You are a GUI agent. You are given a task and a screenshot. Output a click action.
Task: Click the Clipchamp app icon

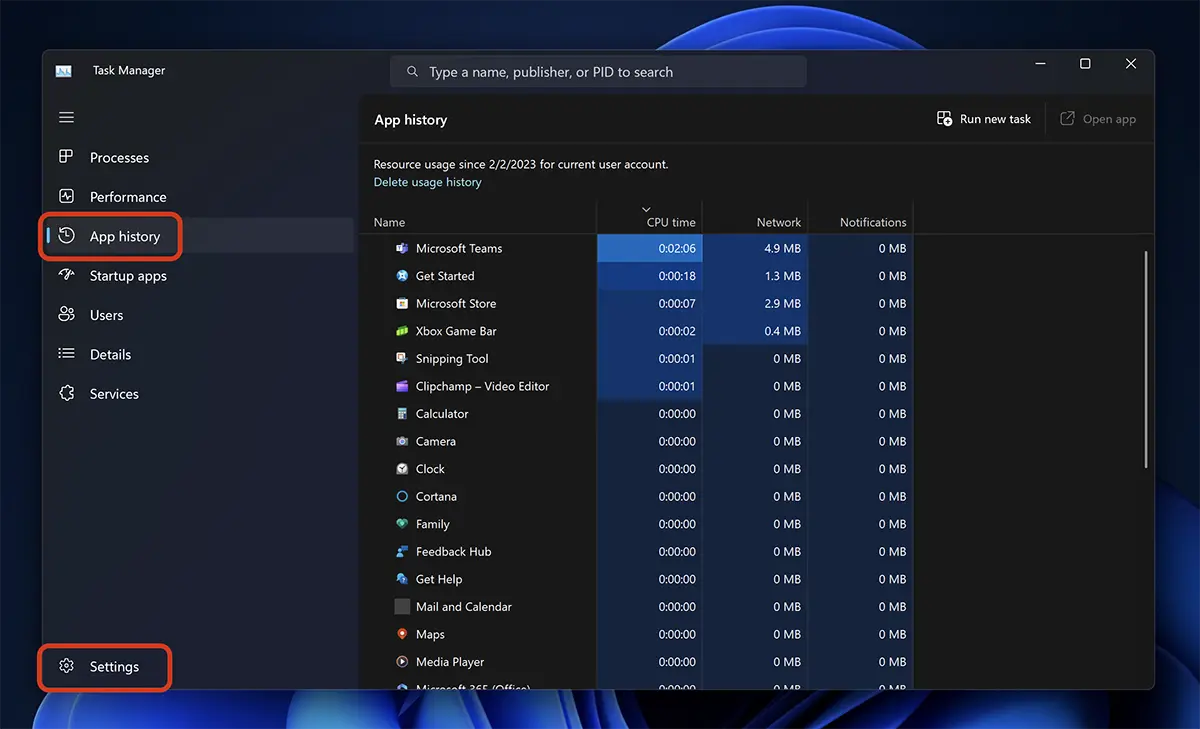pos(402,386)
